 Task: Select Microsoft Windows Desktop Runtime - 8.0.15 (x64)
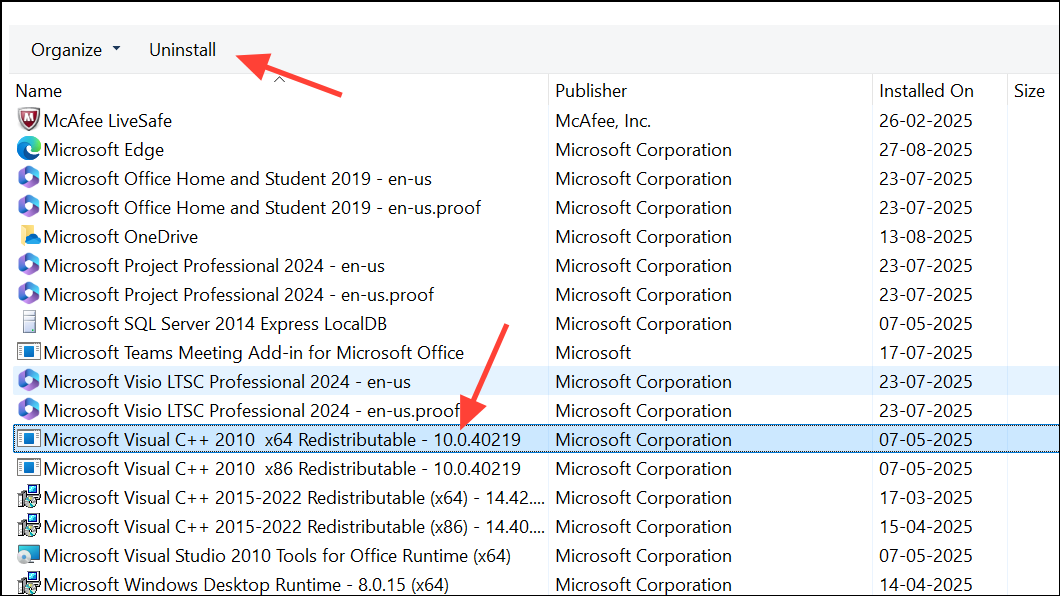(246, 585)
